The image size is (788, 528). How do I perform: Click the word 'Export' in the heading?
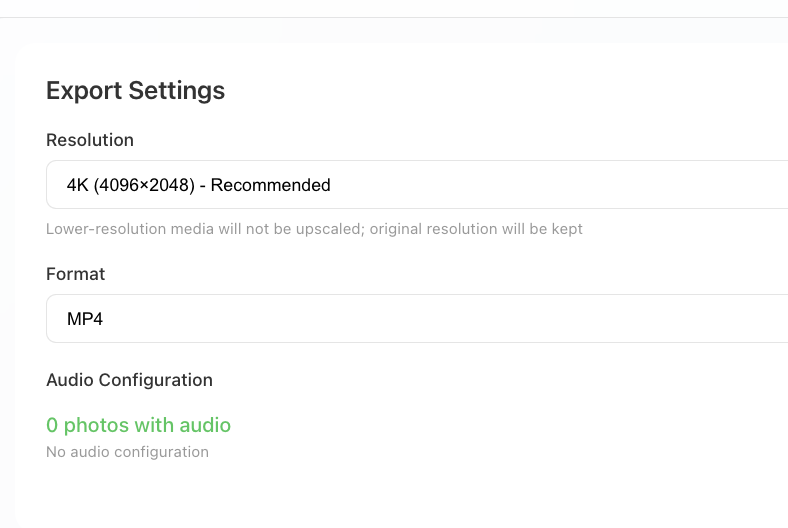[x=83, y=91]
